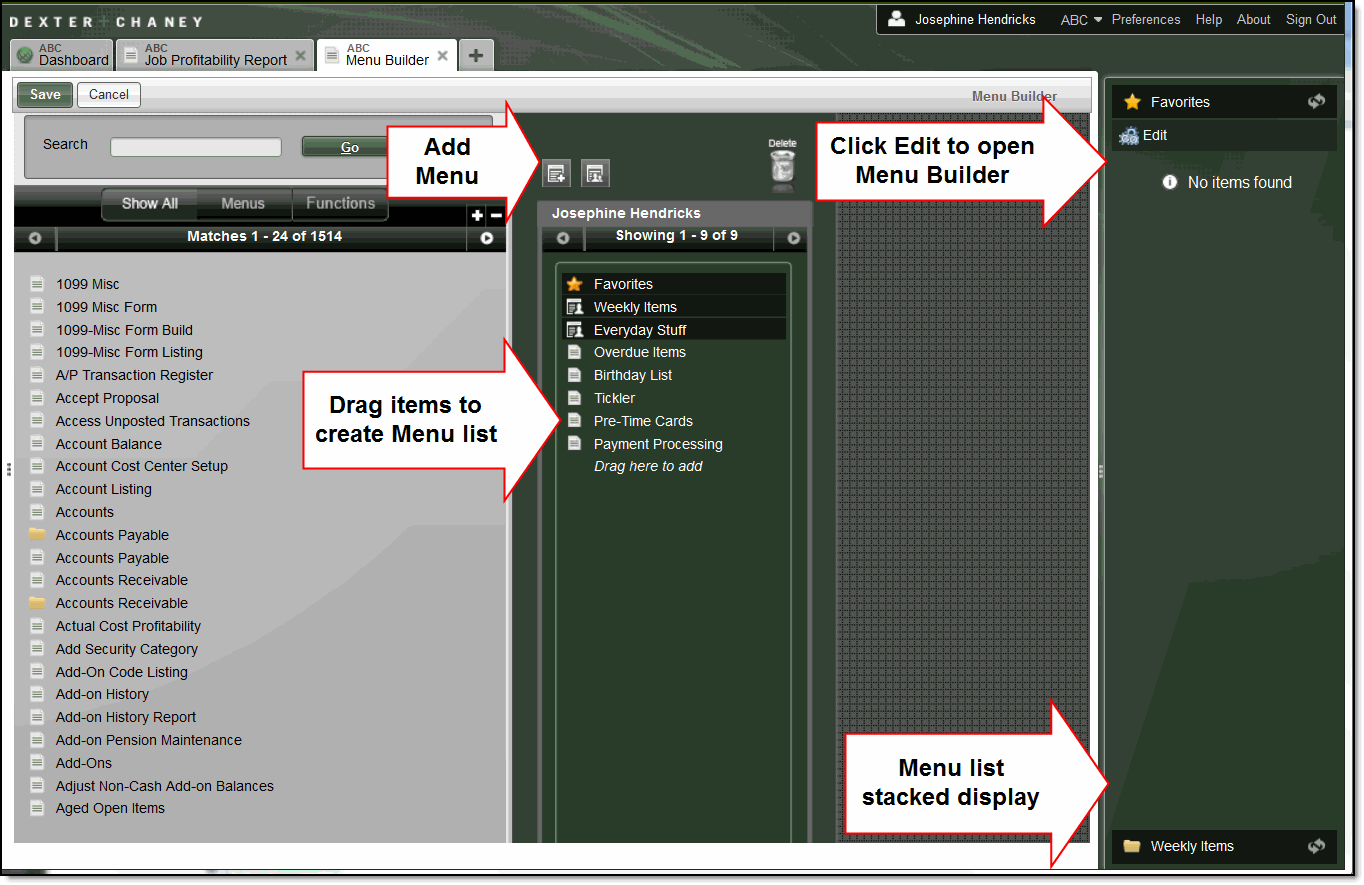Click the star icon in Favorites panel header
Viewport: 1364px width, 885px height.
(1132, 102)
